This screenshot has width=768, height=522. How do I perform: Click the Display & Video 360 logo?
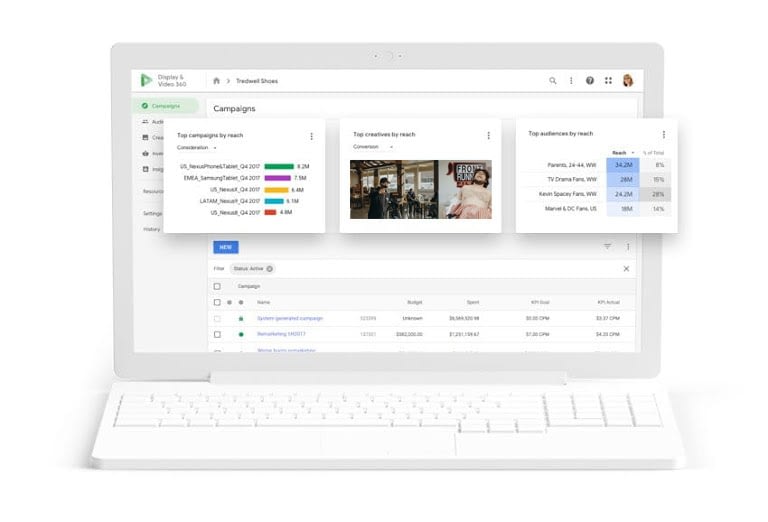146,80
